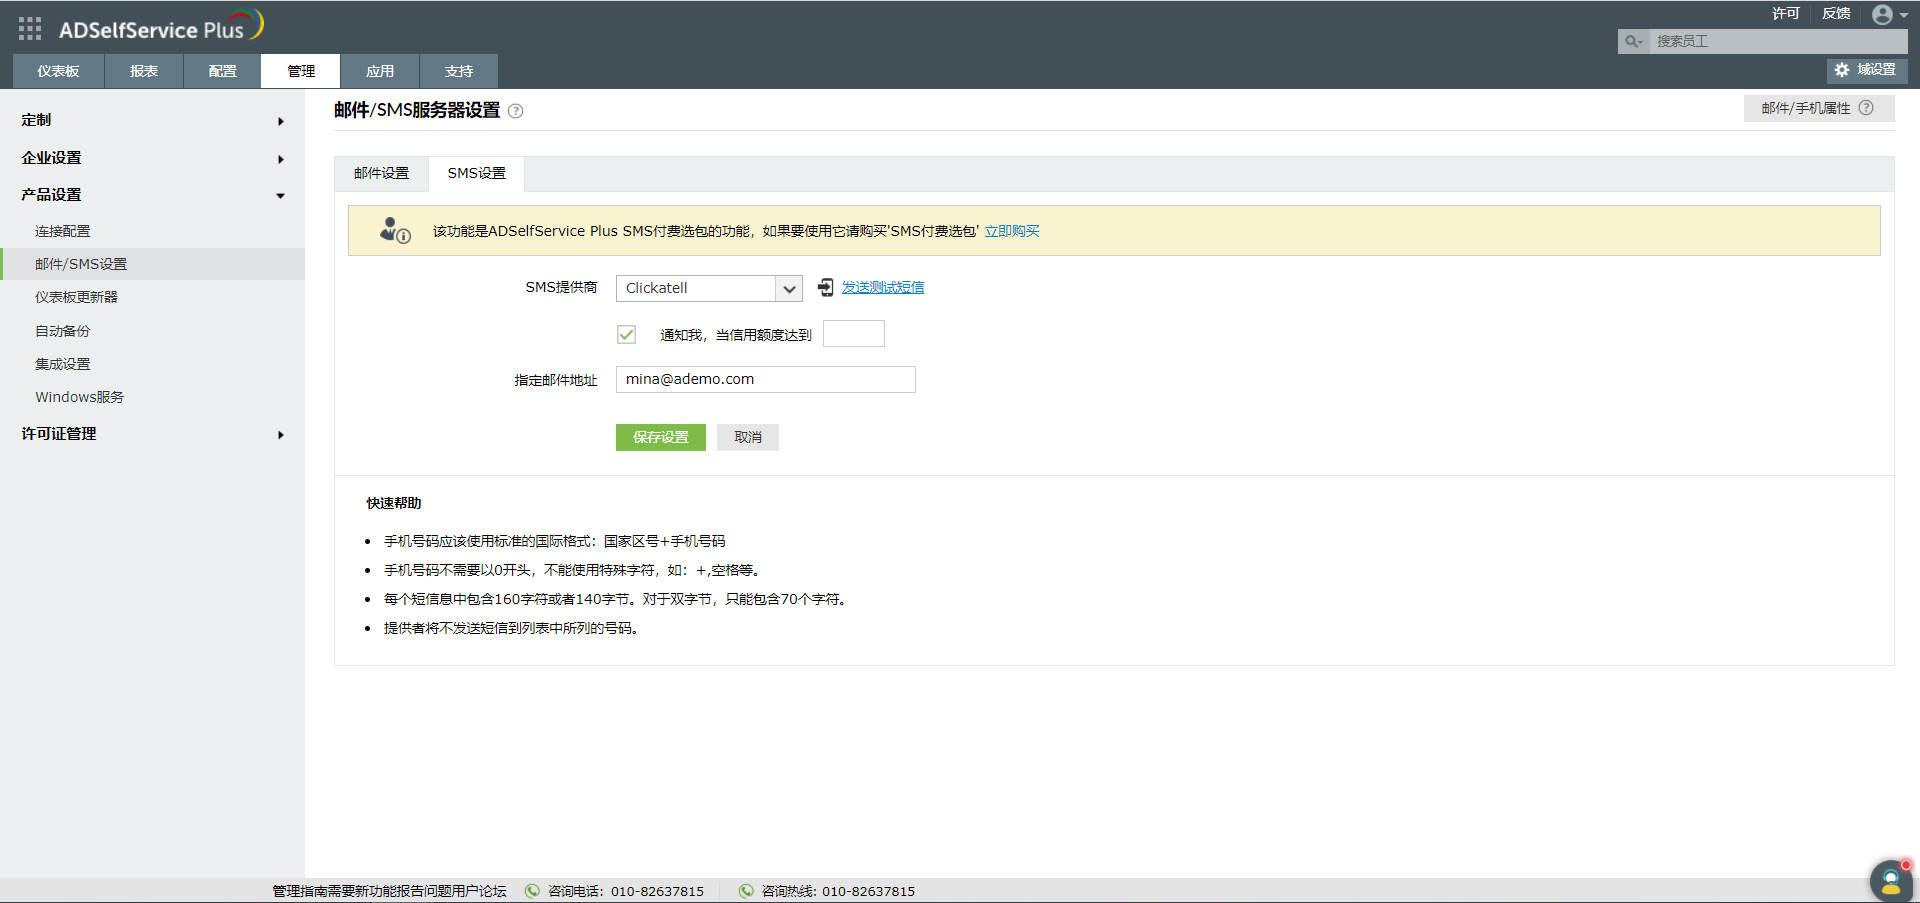
Task: Open the 应用 main tab
Action: pyautogui.click(x=380, y=71)
